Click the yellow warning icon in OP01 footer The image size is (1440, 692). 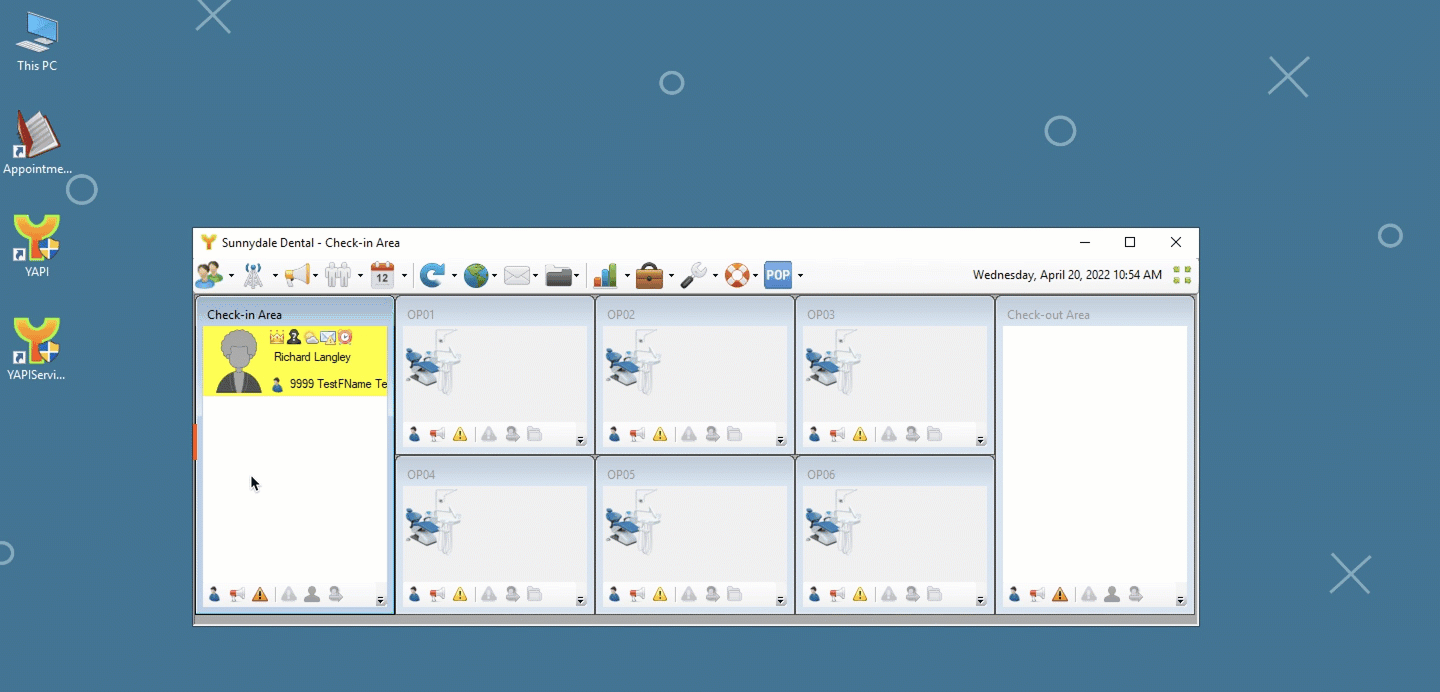tap(460, 434)
